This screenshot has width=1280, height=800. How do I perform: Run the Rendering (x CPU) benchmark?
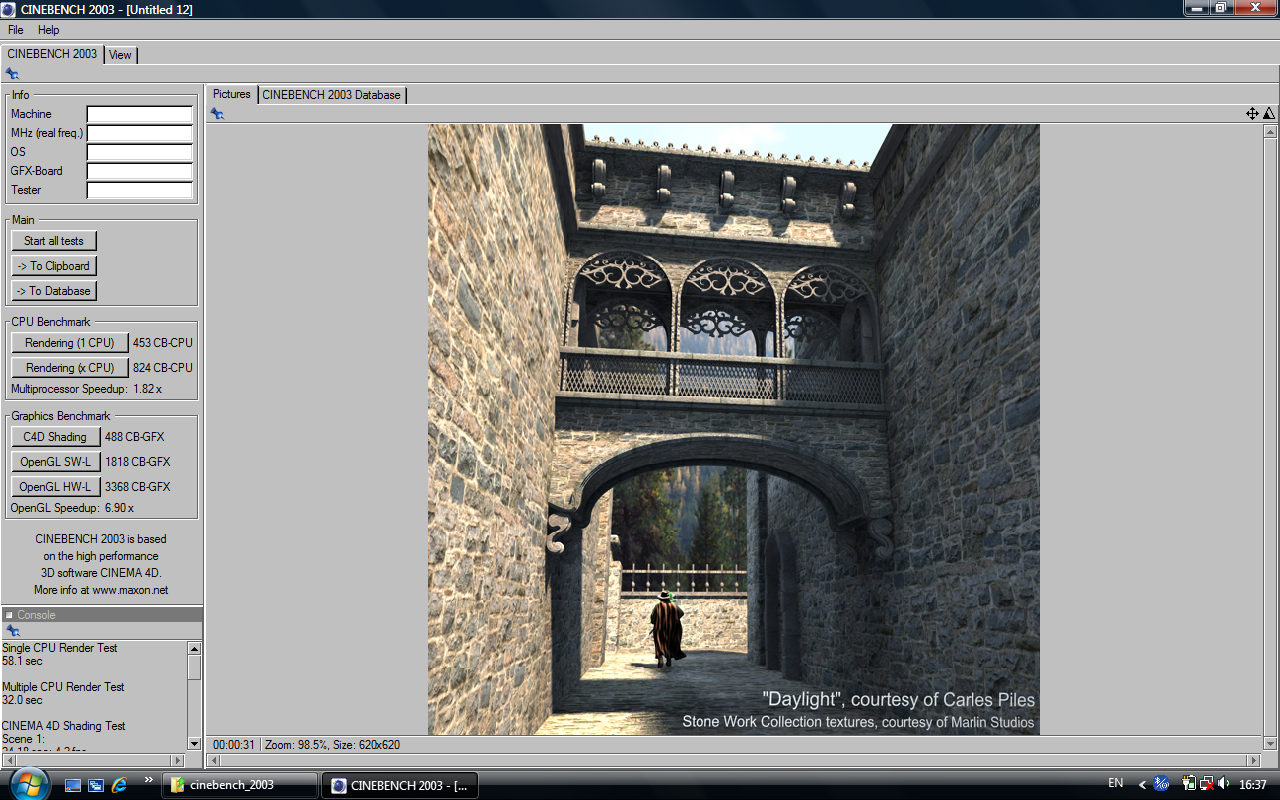point(70,368)
